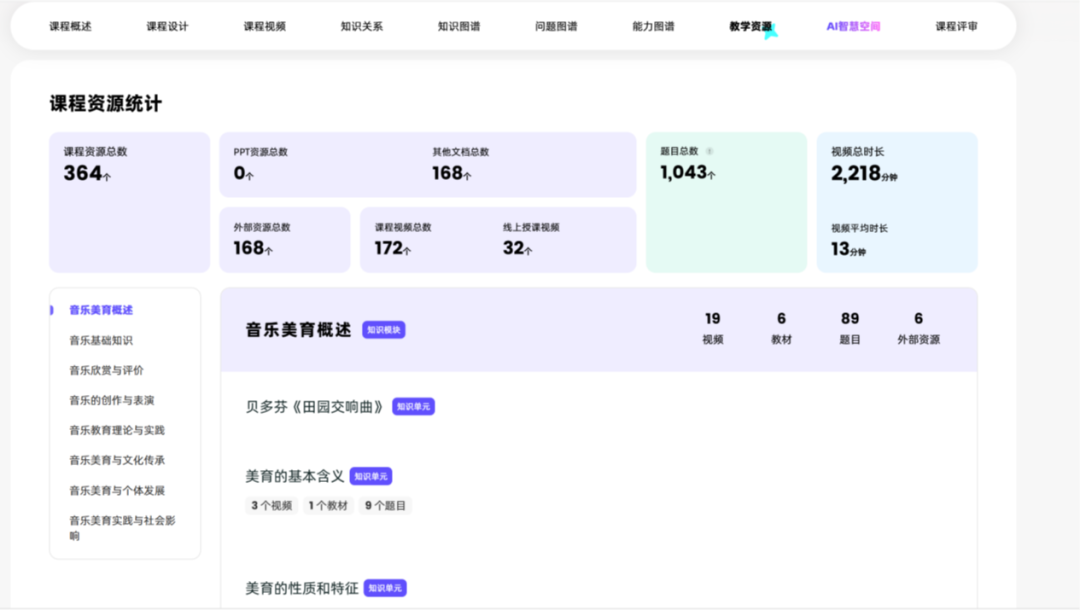The height and width of the screenshot is (610, 1080).
Task: Click the info icon beside 题目总数
Action: [x=710, y=152]
